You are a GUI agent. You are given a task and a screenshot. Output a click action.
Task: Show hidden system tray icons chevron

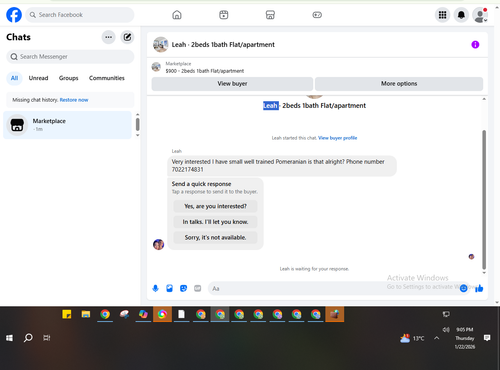tap(437, 338)
